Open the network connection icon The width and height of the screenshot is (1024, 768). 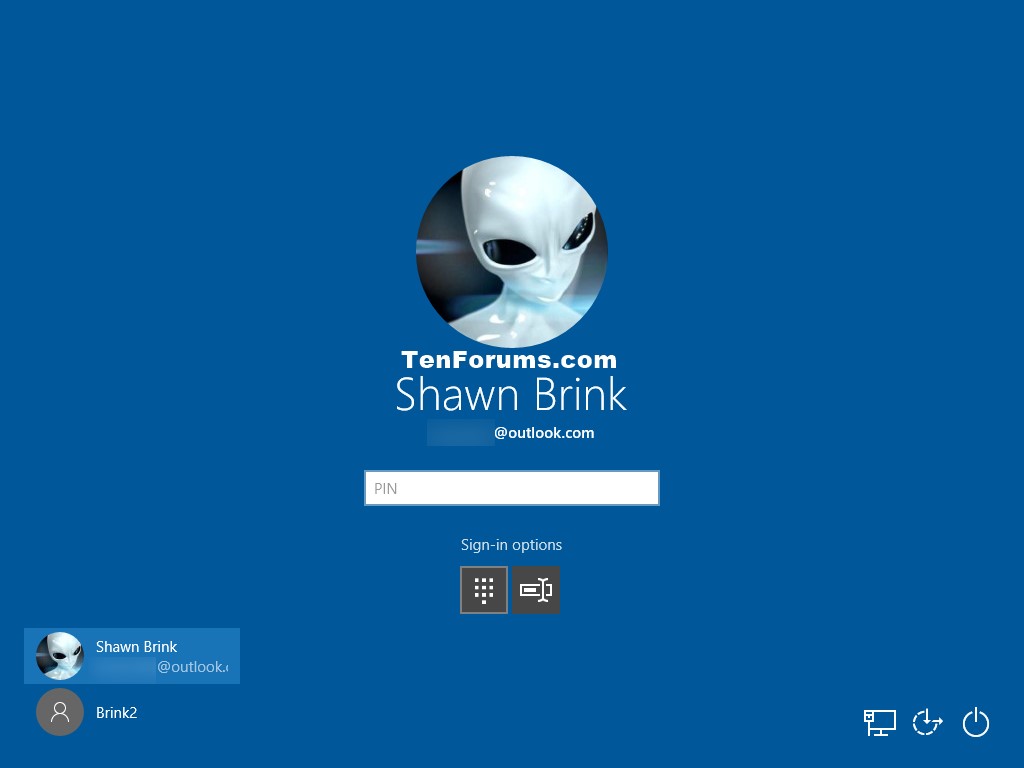(880, 722)
